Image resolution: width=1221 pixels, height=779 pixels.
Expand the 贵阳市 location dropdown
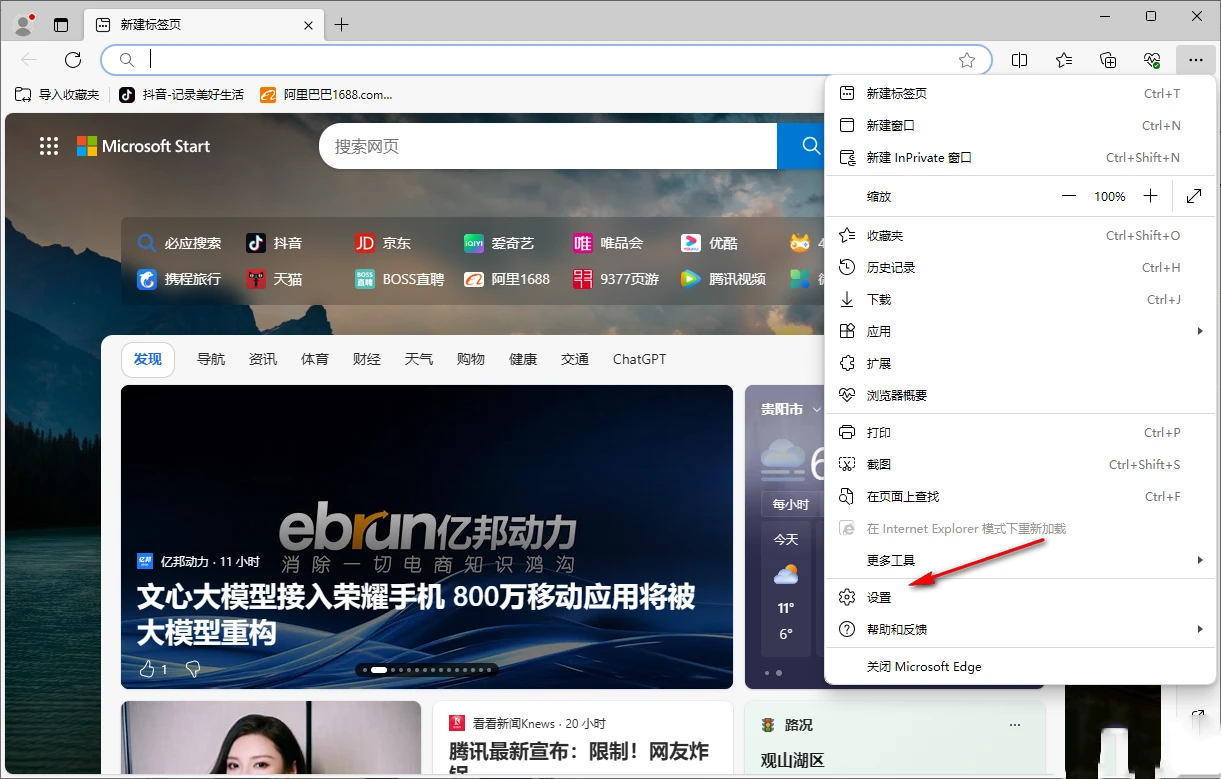click(816, 410)
